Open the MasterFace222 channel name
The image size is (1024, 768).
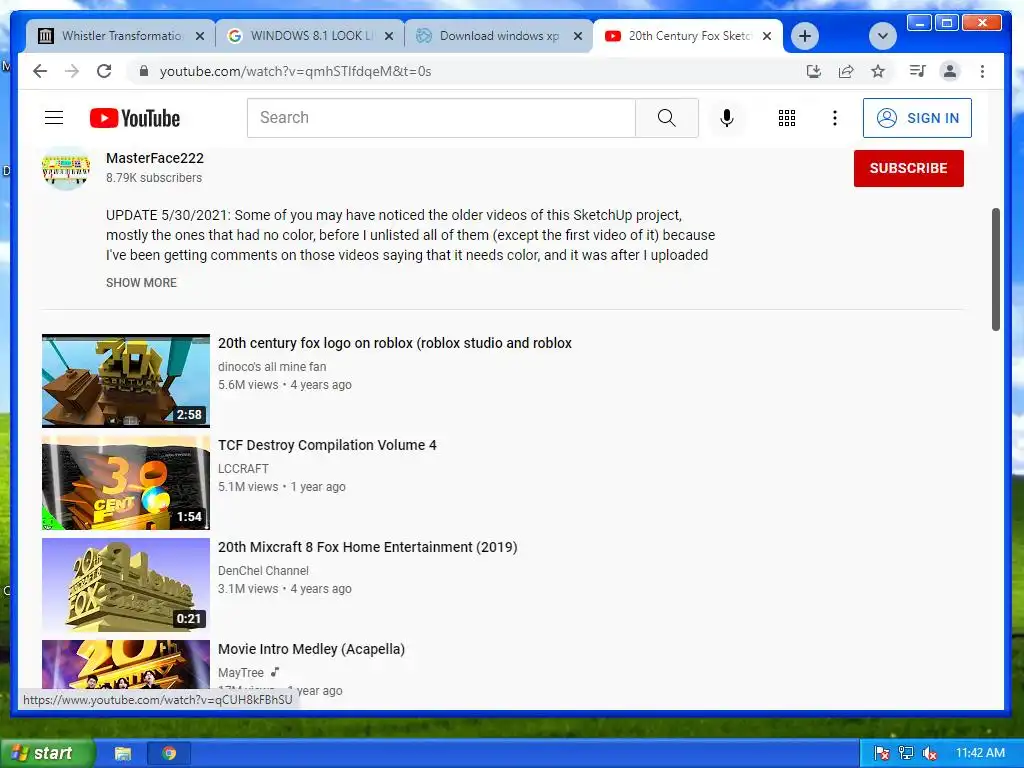pyautogui.click(x=155, y=158)
